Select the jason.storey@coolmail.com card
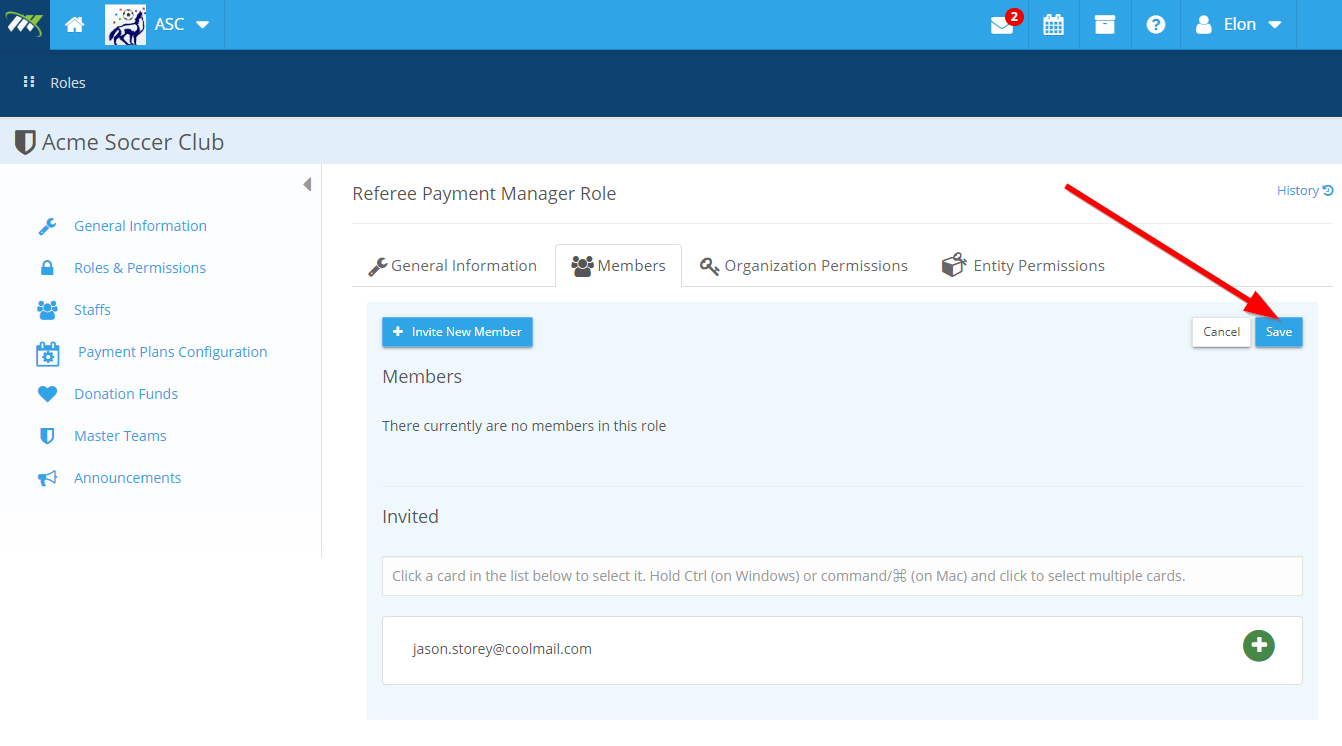This screenshot has width=1342, height=746. pyautogui.click(x=842, y=650)
